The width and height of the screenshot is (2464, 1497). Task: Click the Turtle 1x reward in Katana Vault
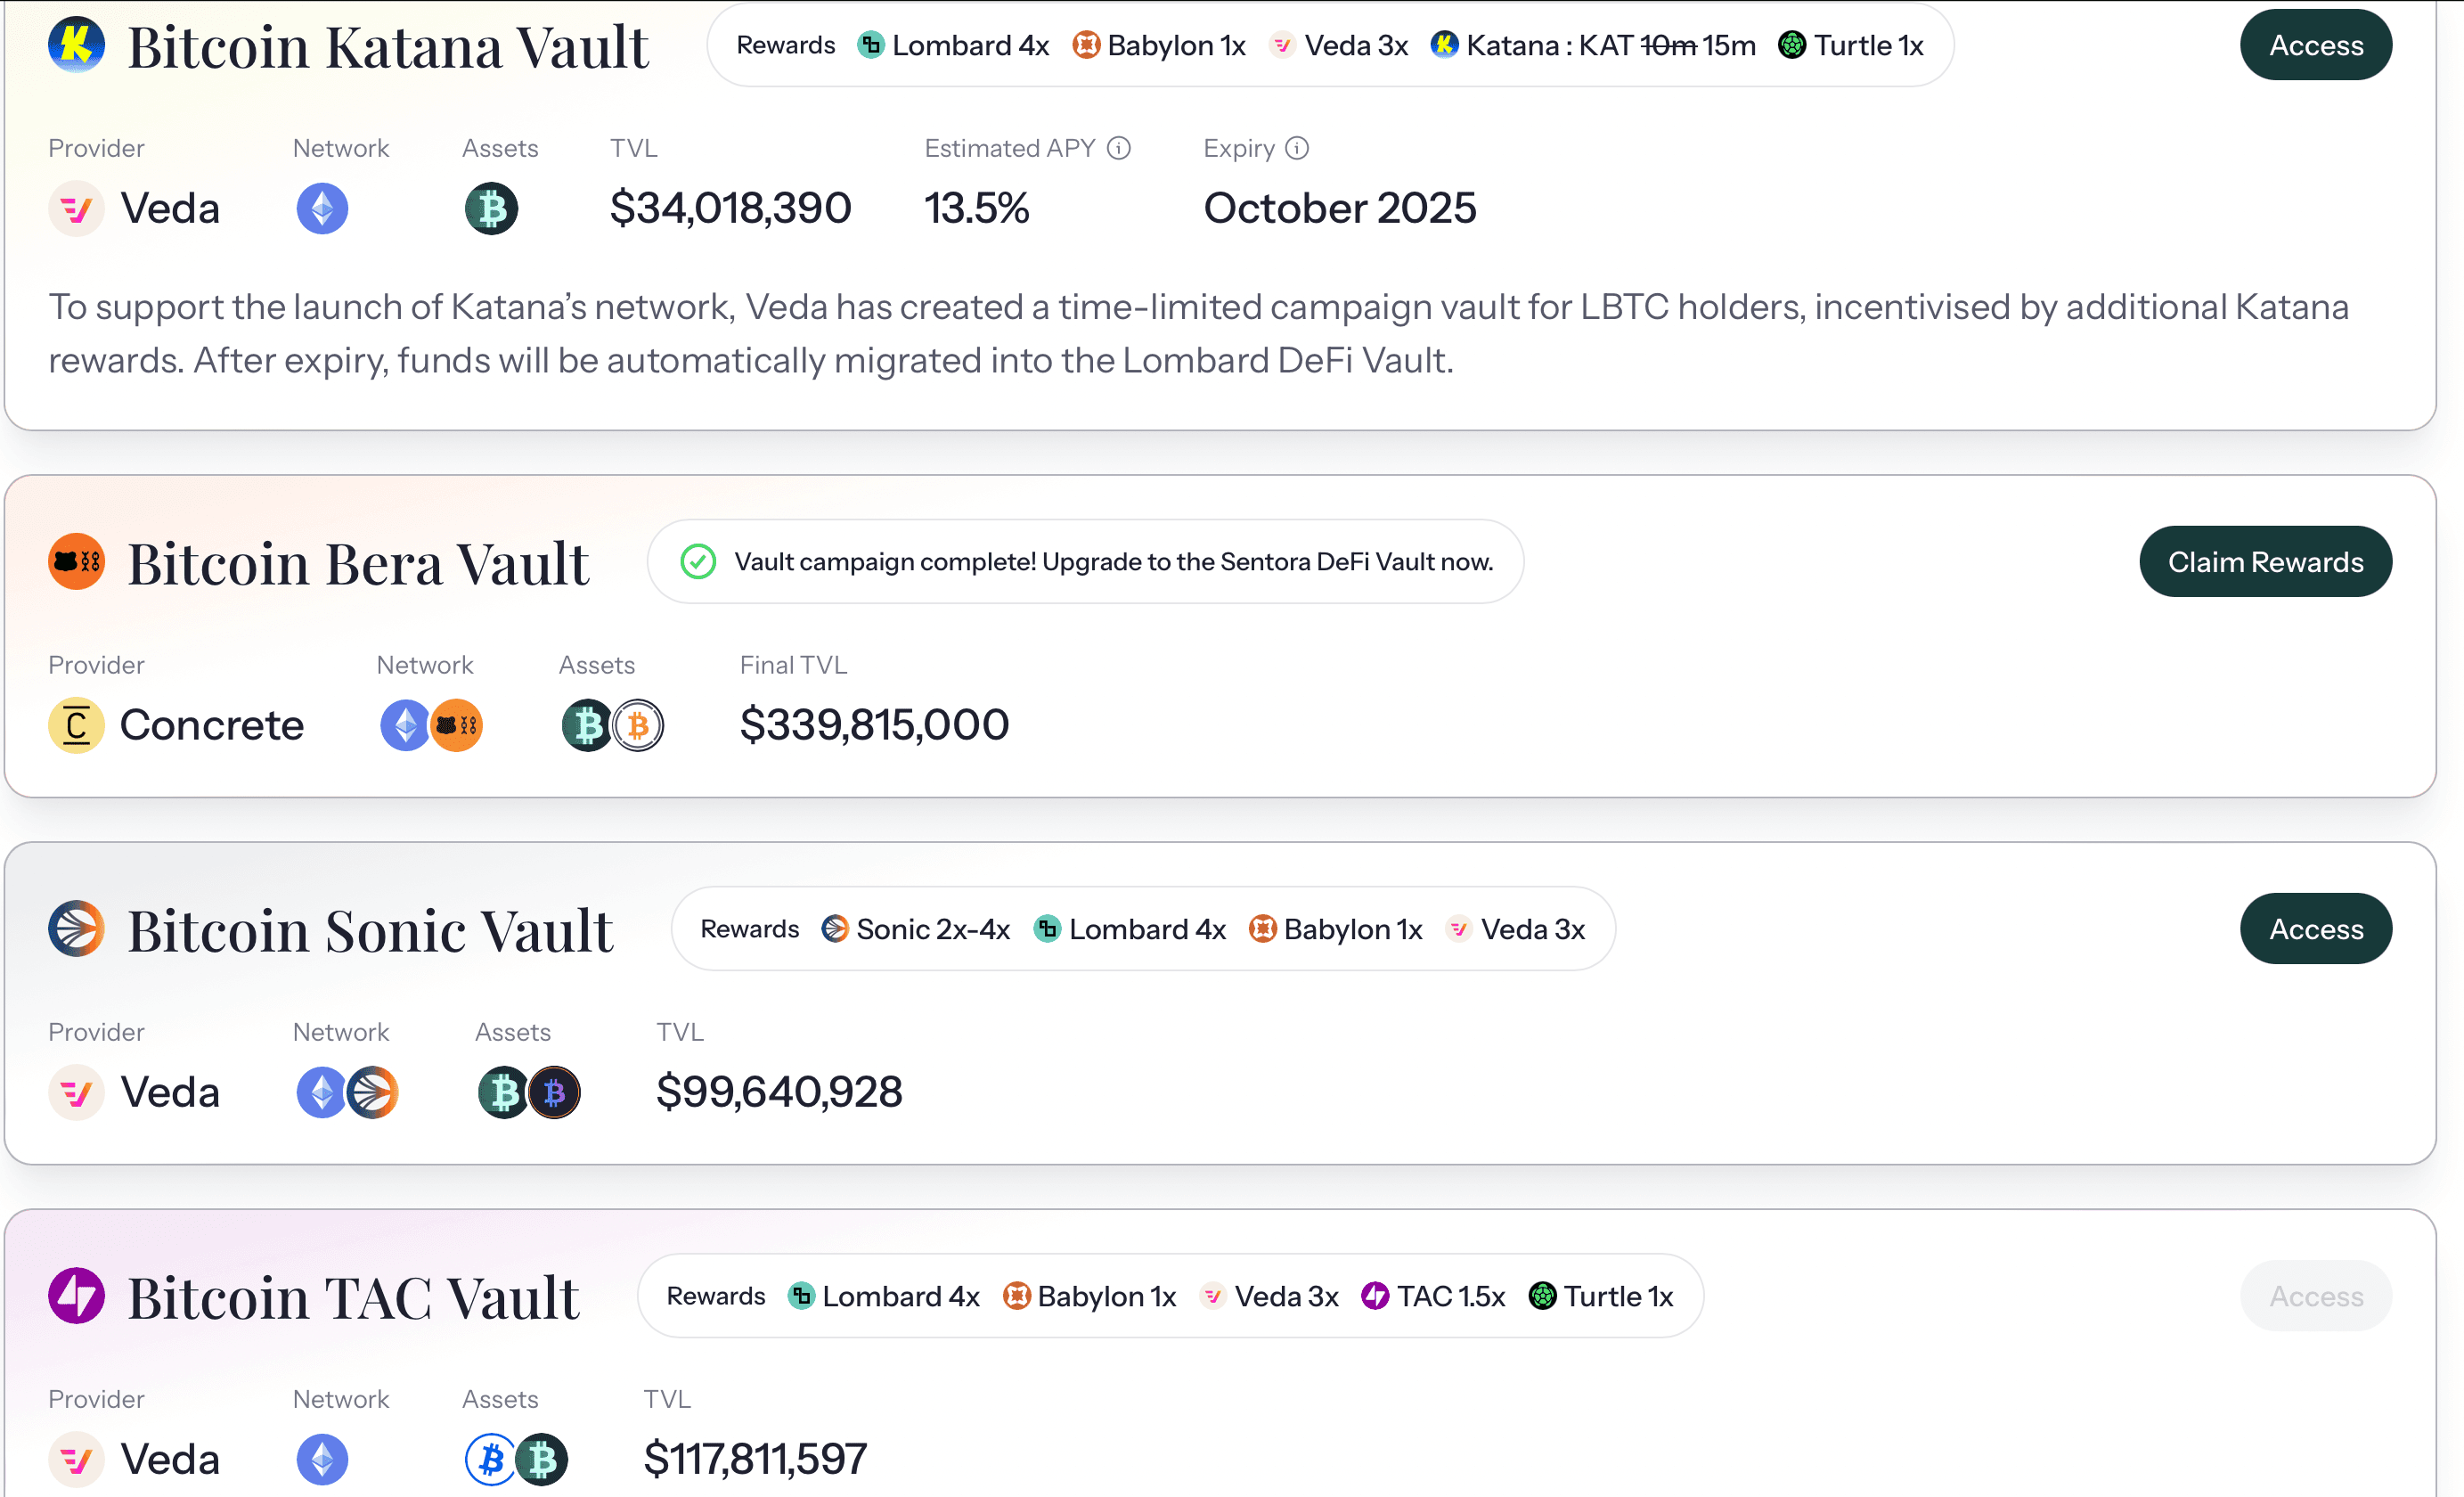point(1851,45)
